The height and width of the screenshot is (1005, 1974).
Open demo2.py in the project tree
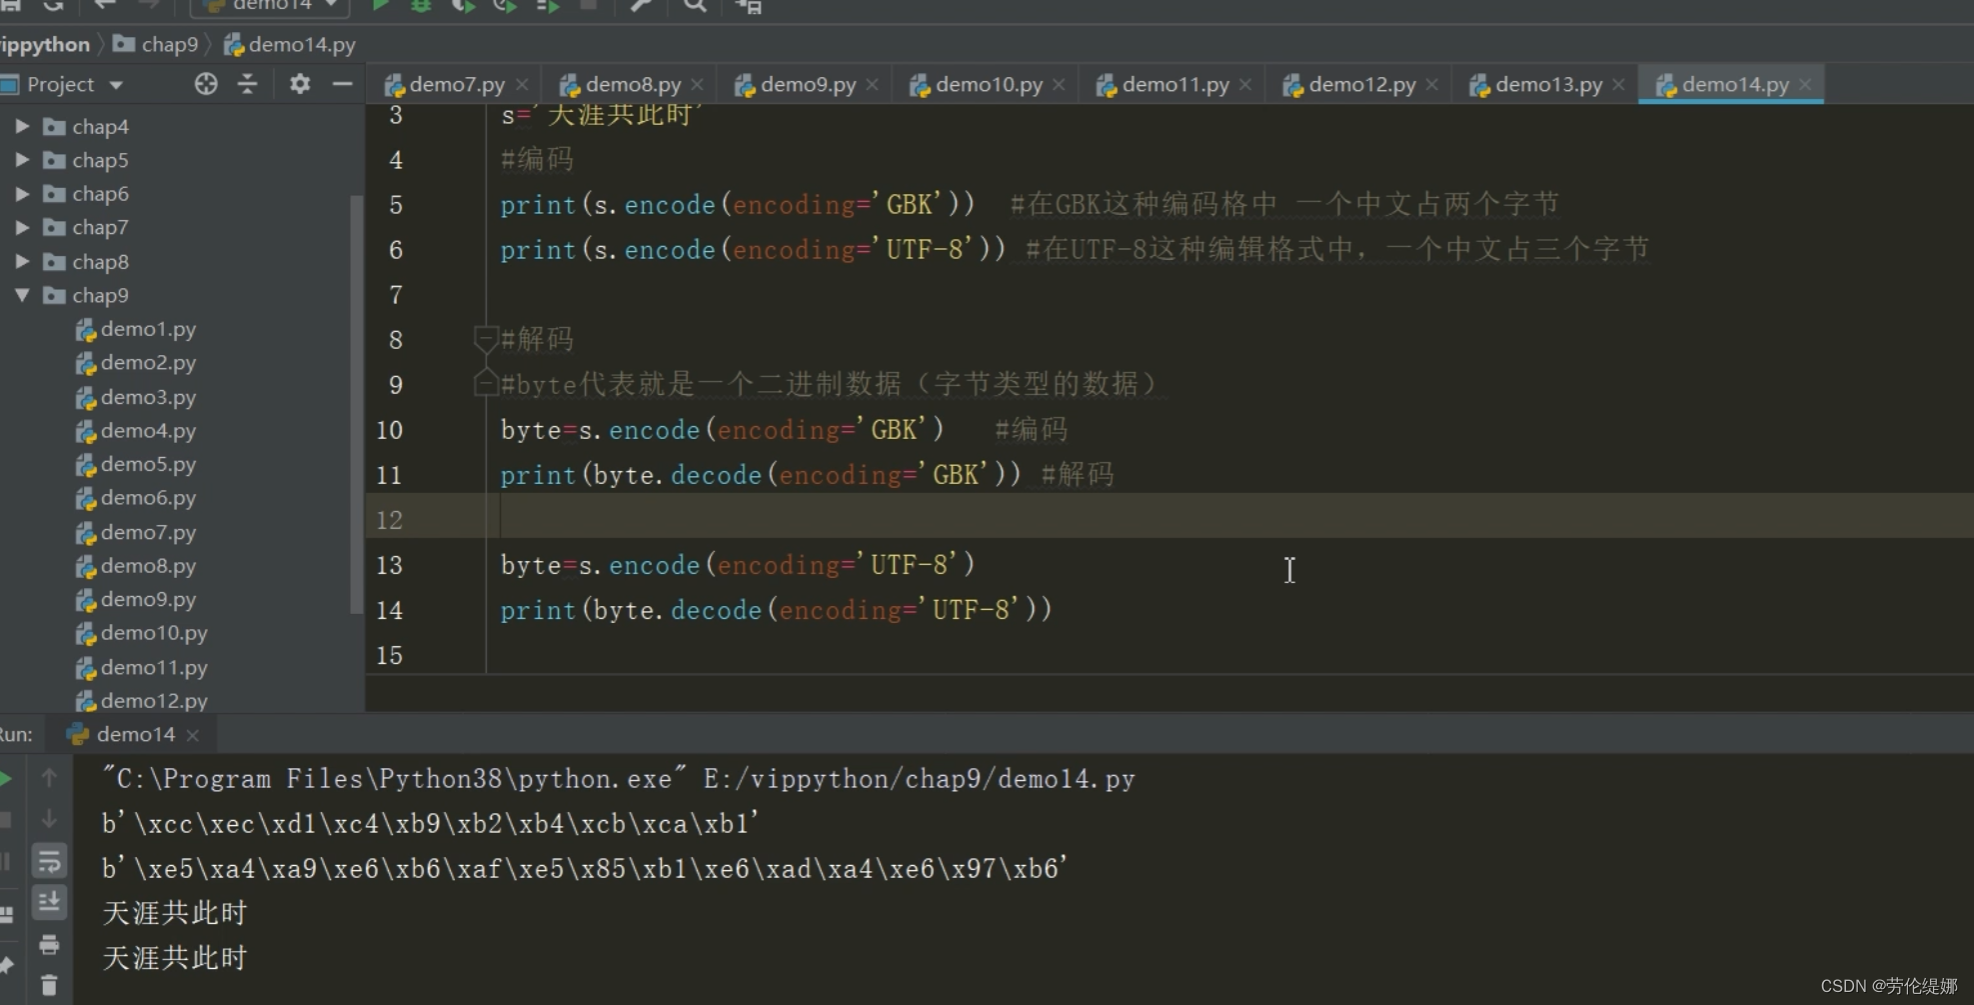136,363
